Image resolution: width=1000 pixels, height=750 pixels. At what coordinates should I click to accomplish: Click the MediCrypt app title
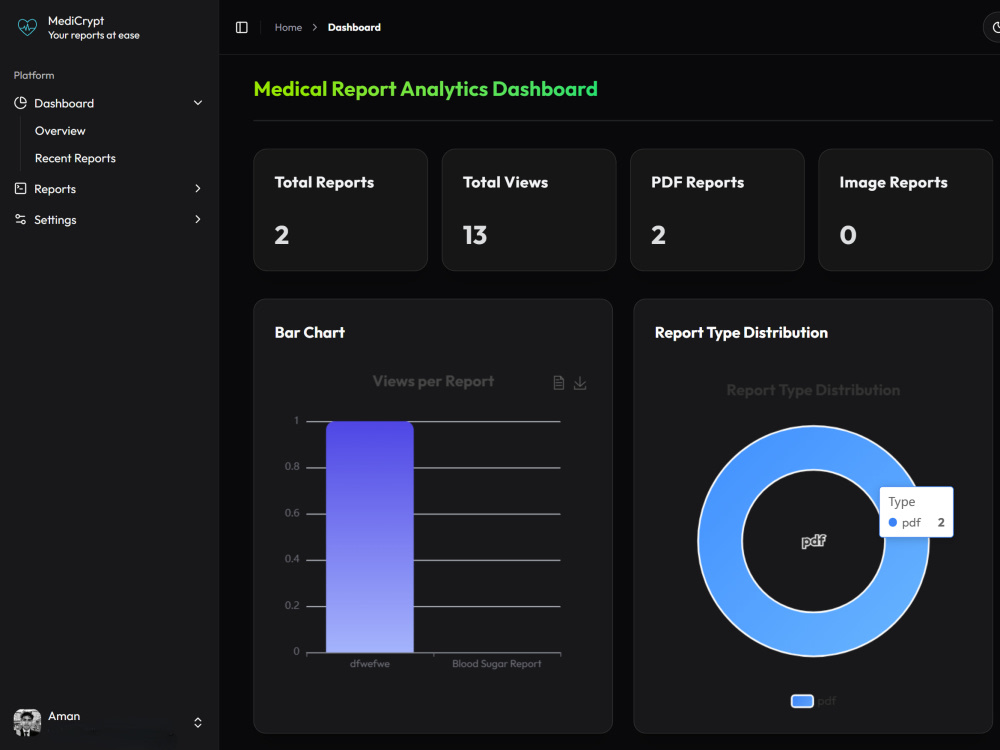click(76, 21)
